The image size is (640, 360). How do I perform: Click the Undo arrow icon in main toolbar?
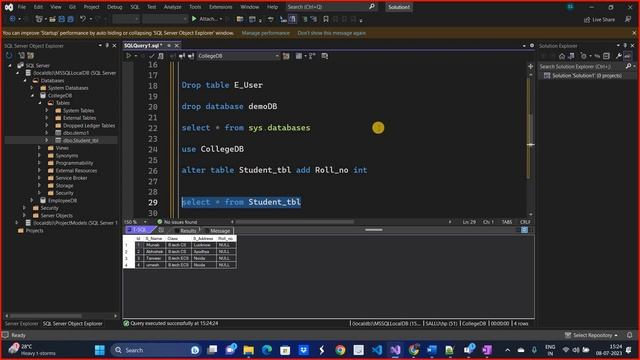tap(83, 19)
